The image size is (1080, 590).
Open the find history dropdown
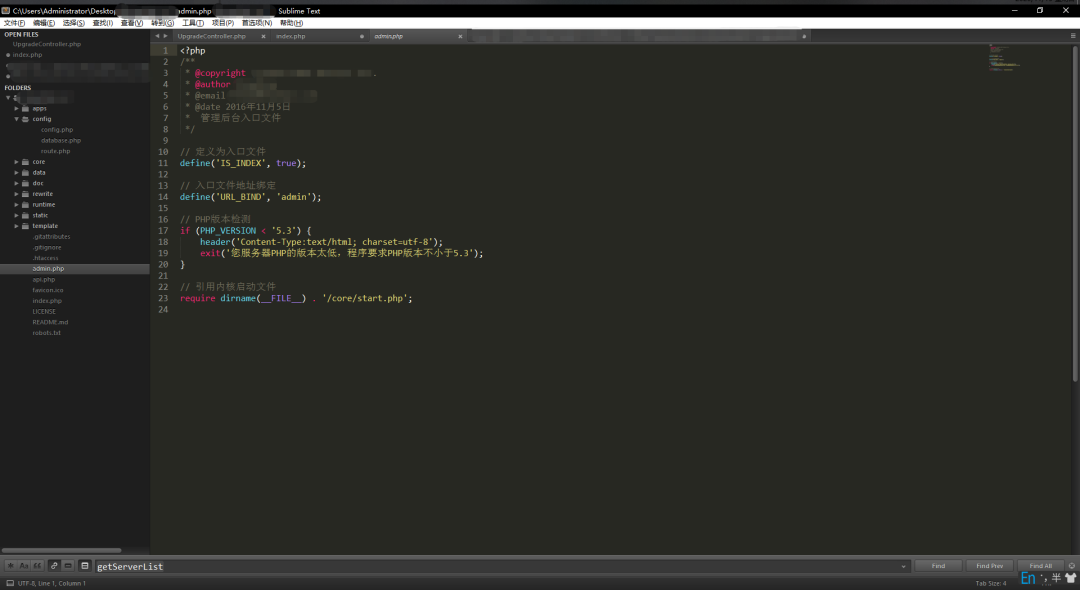click(x=904, y=566)
